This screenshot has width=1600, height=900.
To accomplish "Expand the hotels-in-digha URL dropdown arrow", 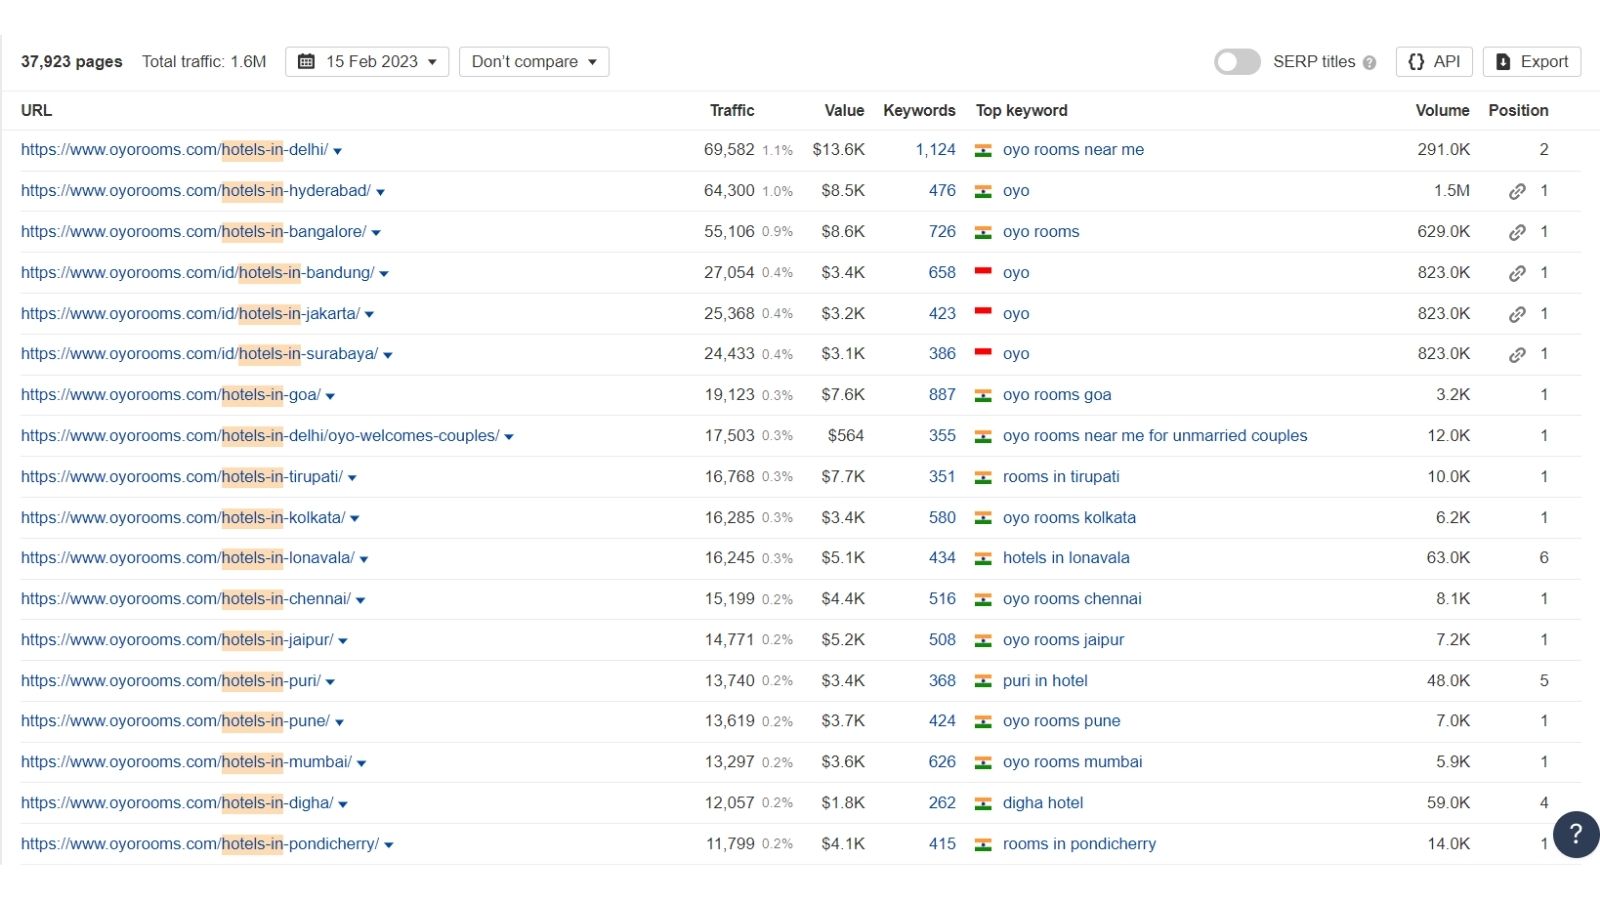I will (x=343, y=804).
